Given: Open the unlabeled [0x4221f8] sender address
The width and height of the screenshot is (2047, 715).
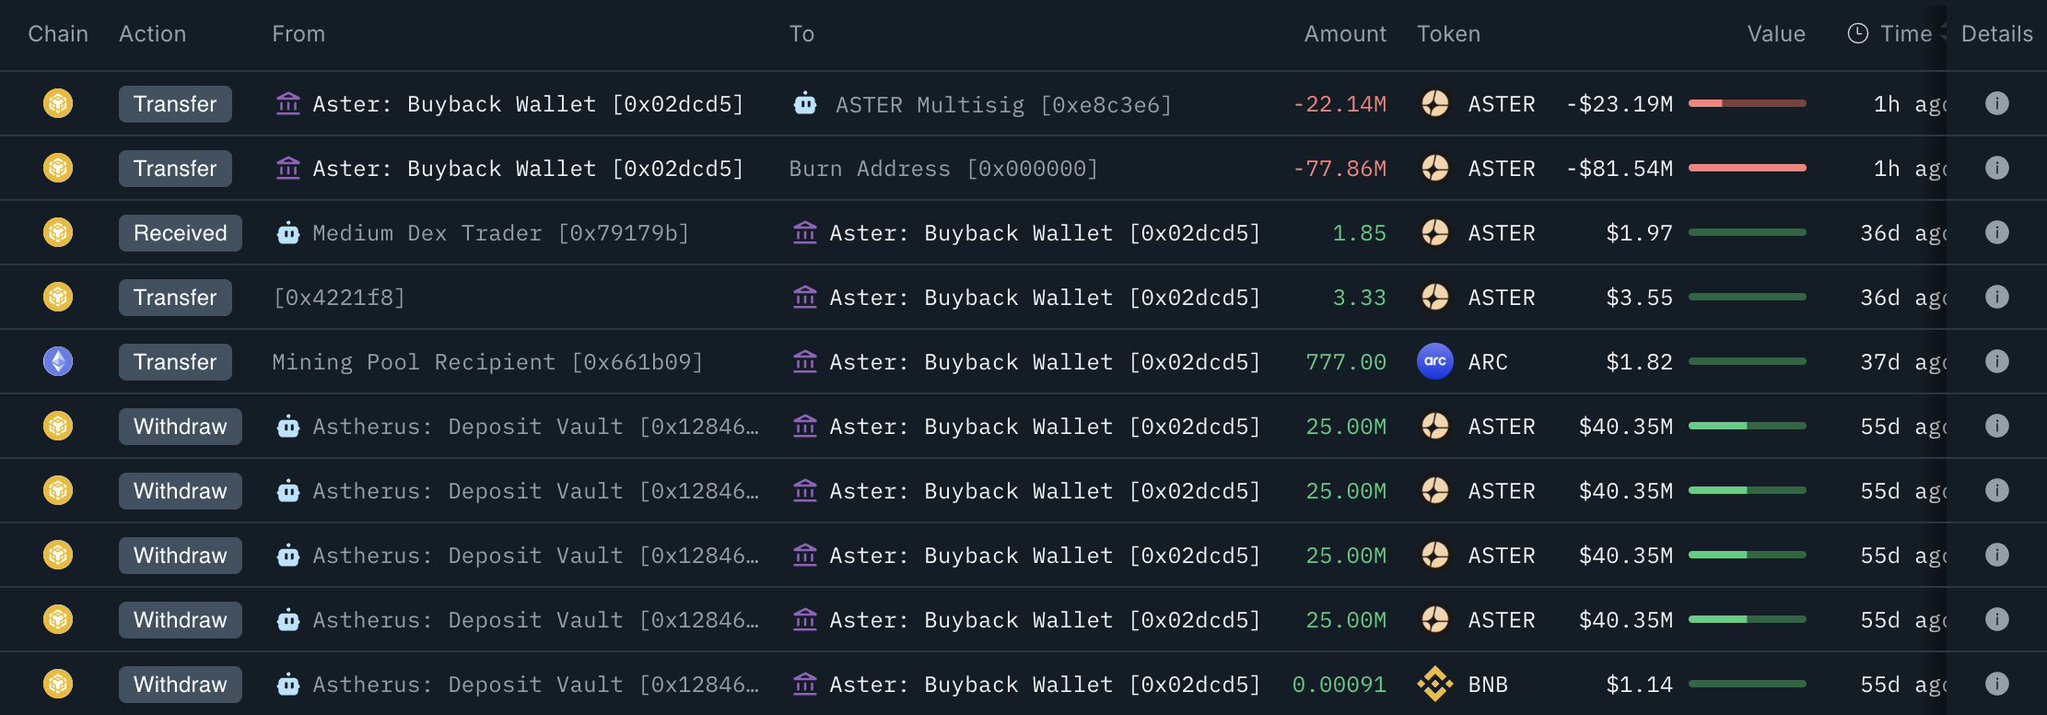Looking at the screenshot, I should pos(339,297).
